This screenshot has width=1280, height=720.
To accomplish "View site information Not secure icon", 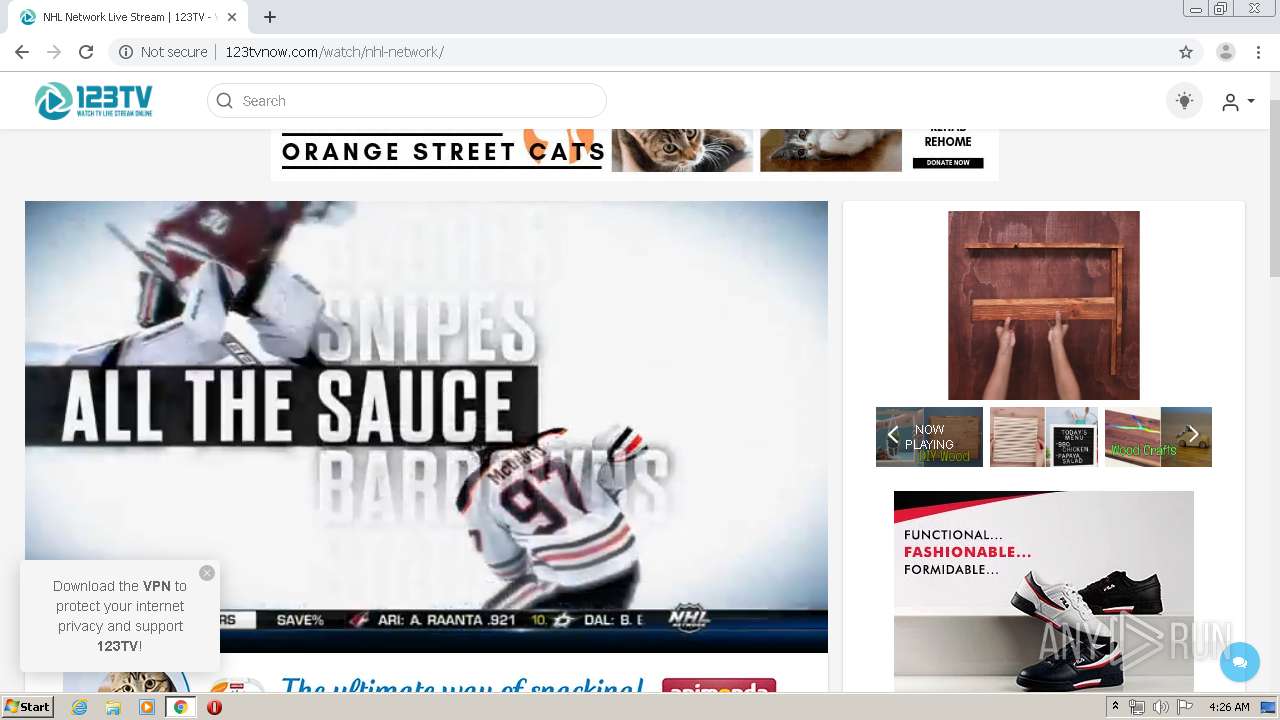I will coord(163,52).
